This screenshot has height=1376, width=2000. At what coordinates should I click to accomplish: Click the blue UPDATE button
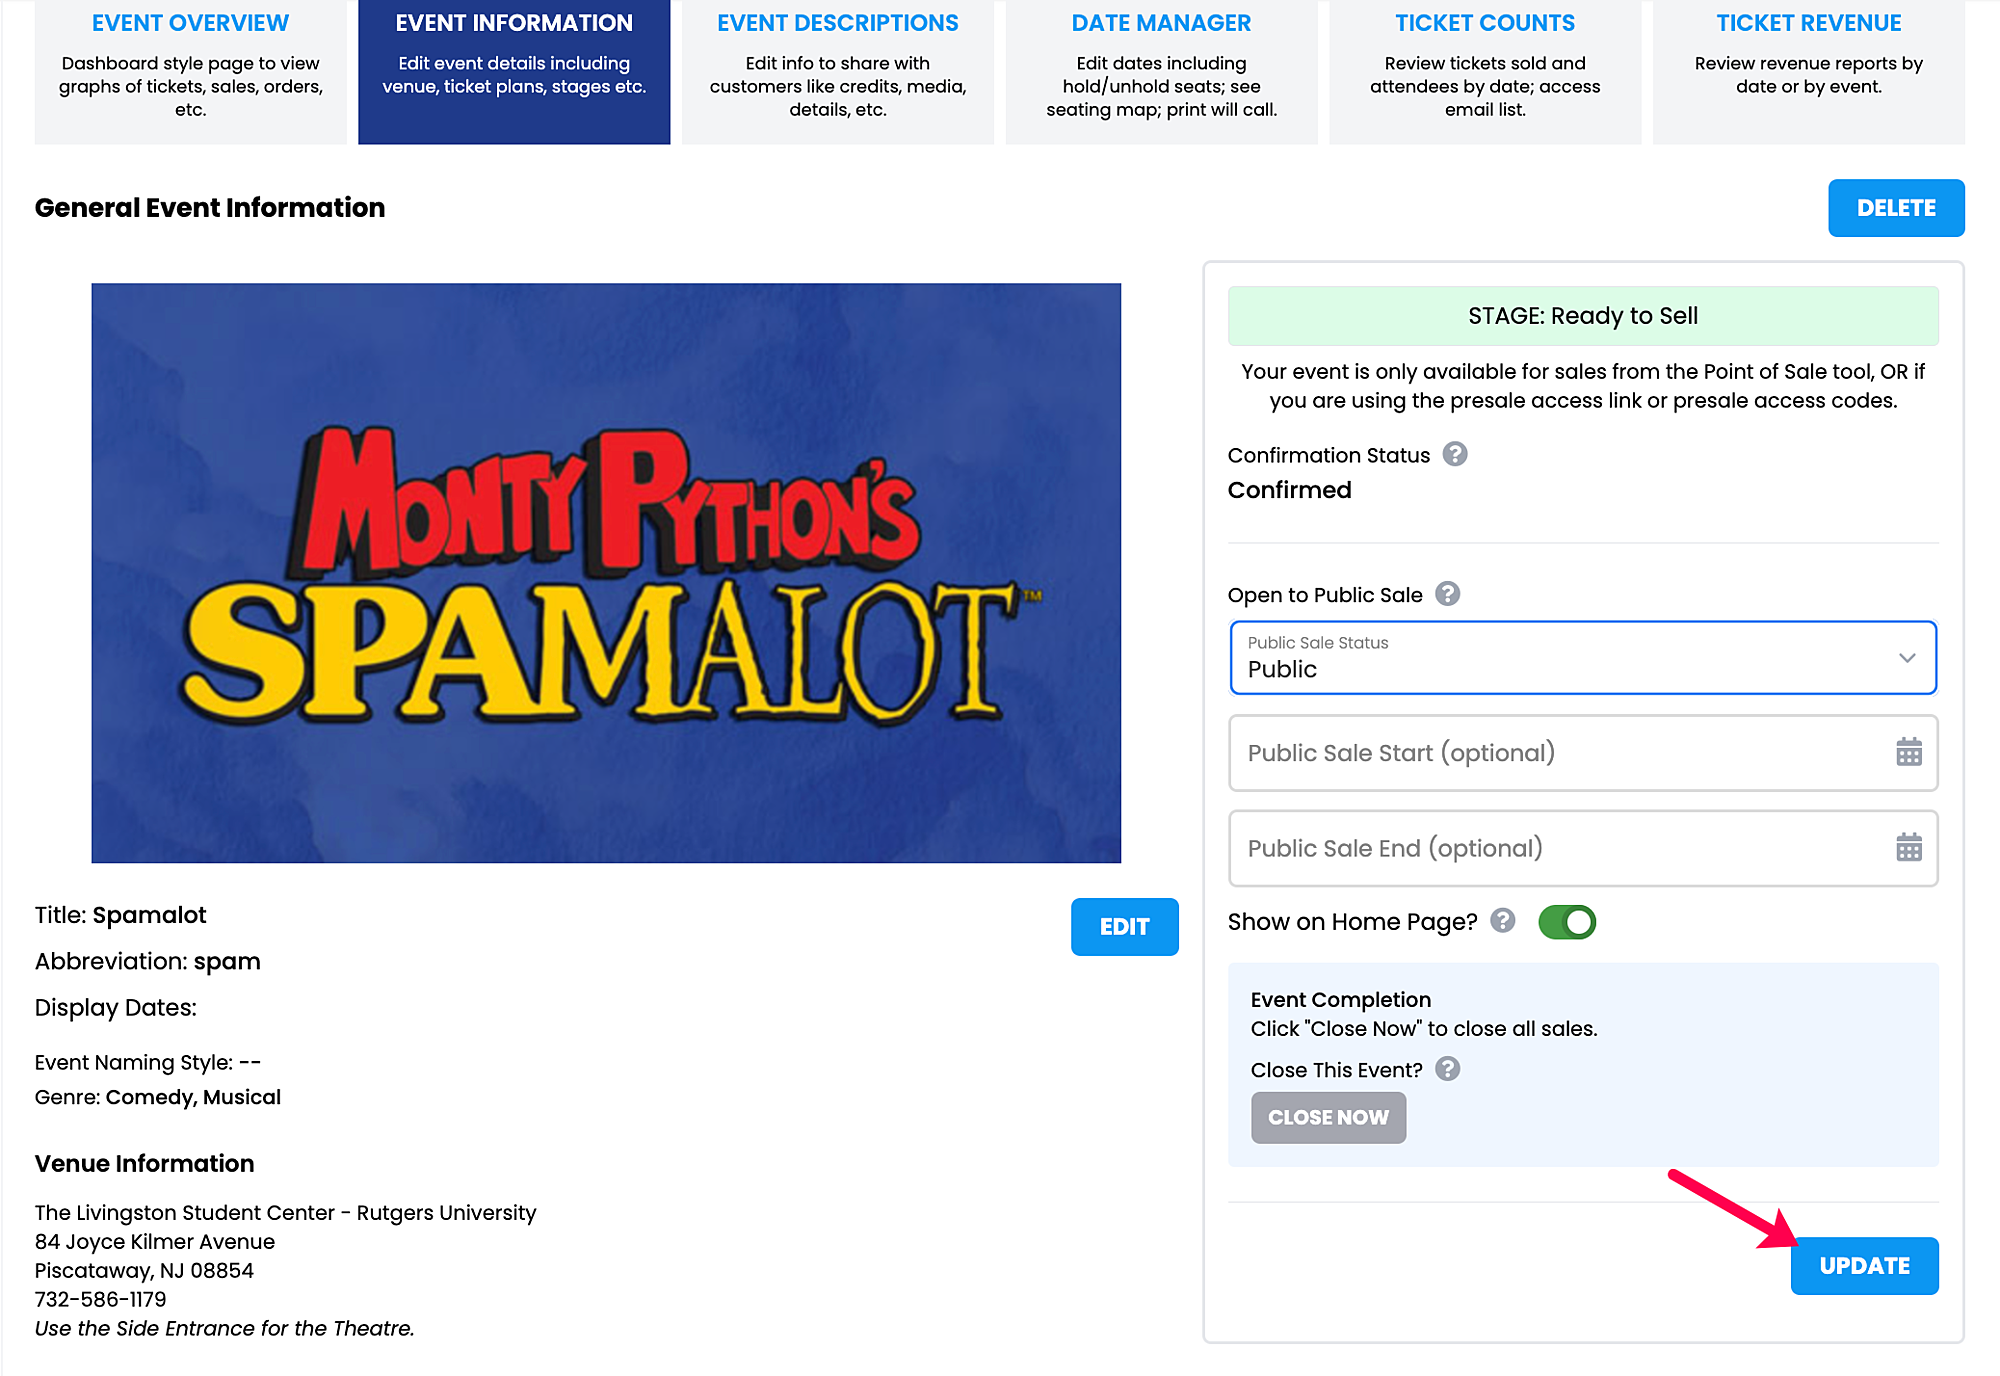pos(1864,1266)
